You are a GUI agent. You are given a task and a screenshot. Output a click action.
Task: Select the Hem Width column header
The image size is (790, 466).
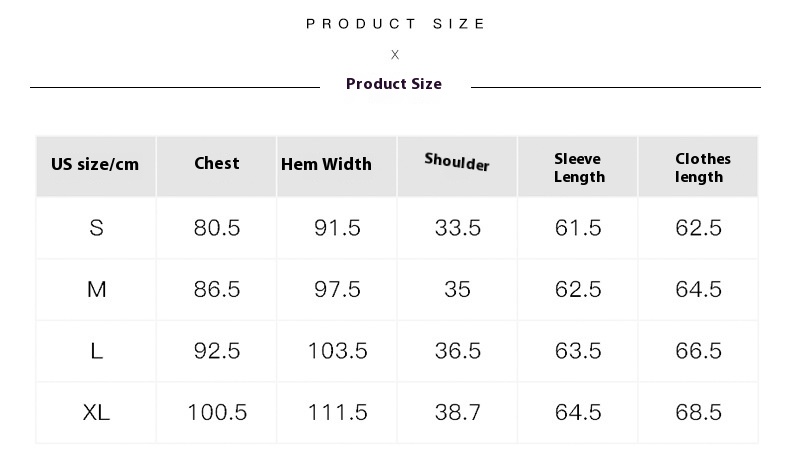click(326, 164)
